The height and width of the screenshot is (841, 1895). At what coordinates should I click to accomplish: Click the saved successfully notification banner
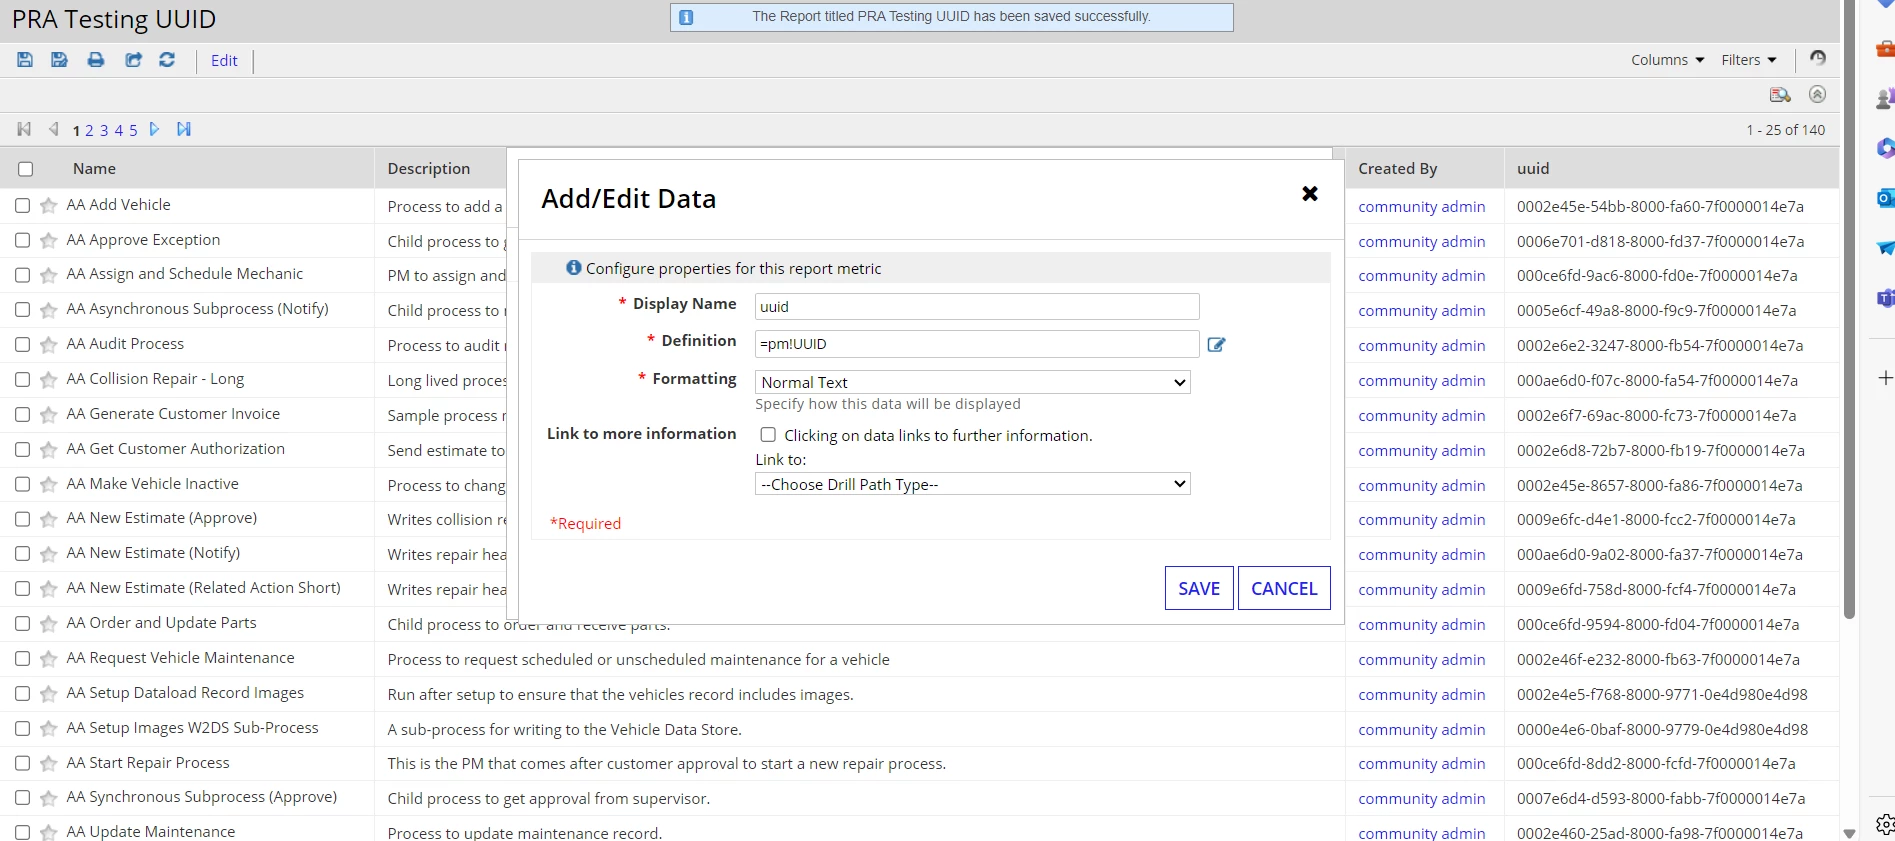pyautogui.click(x=951, y=17)
